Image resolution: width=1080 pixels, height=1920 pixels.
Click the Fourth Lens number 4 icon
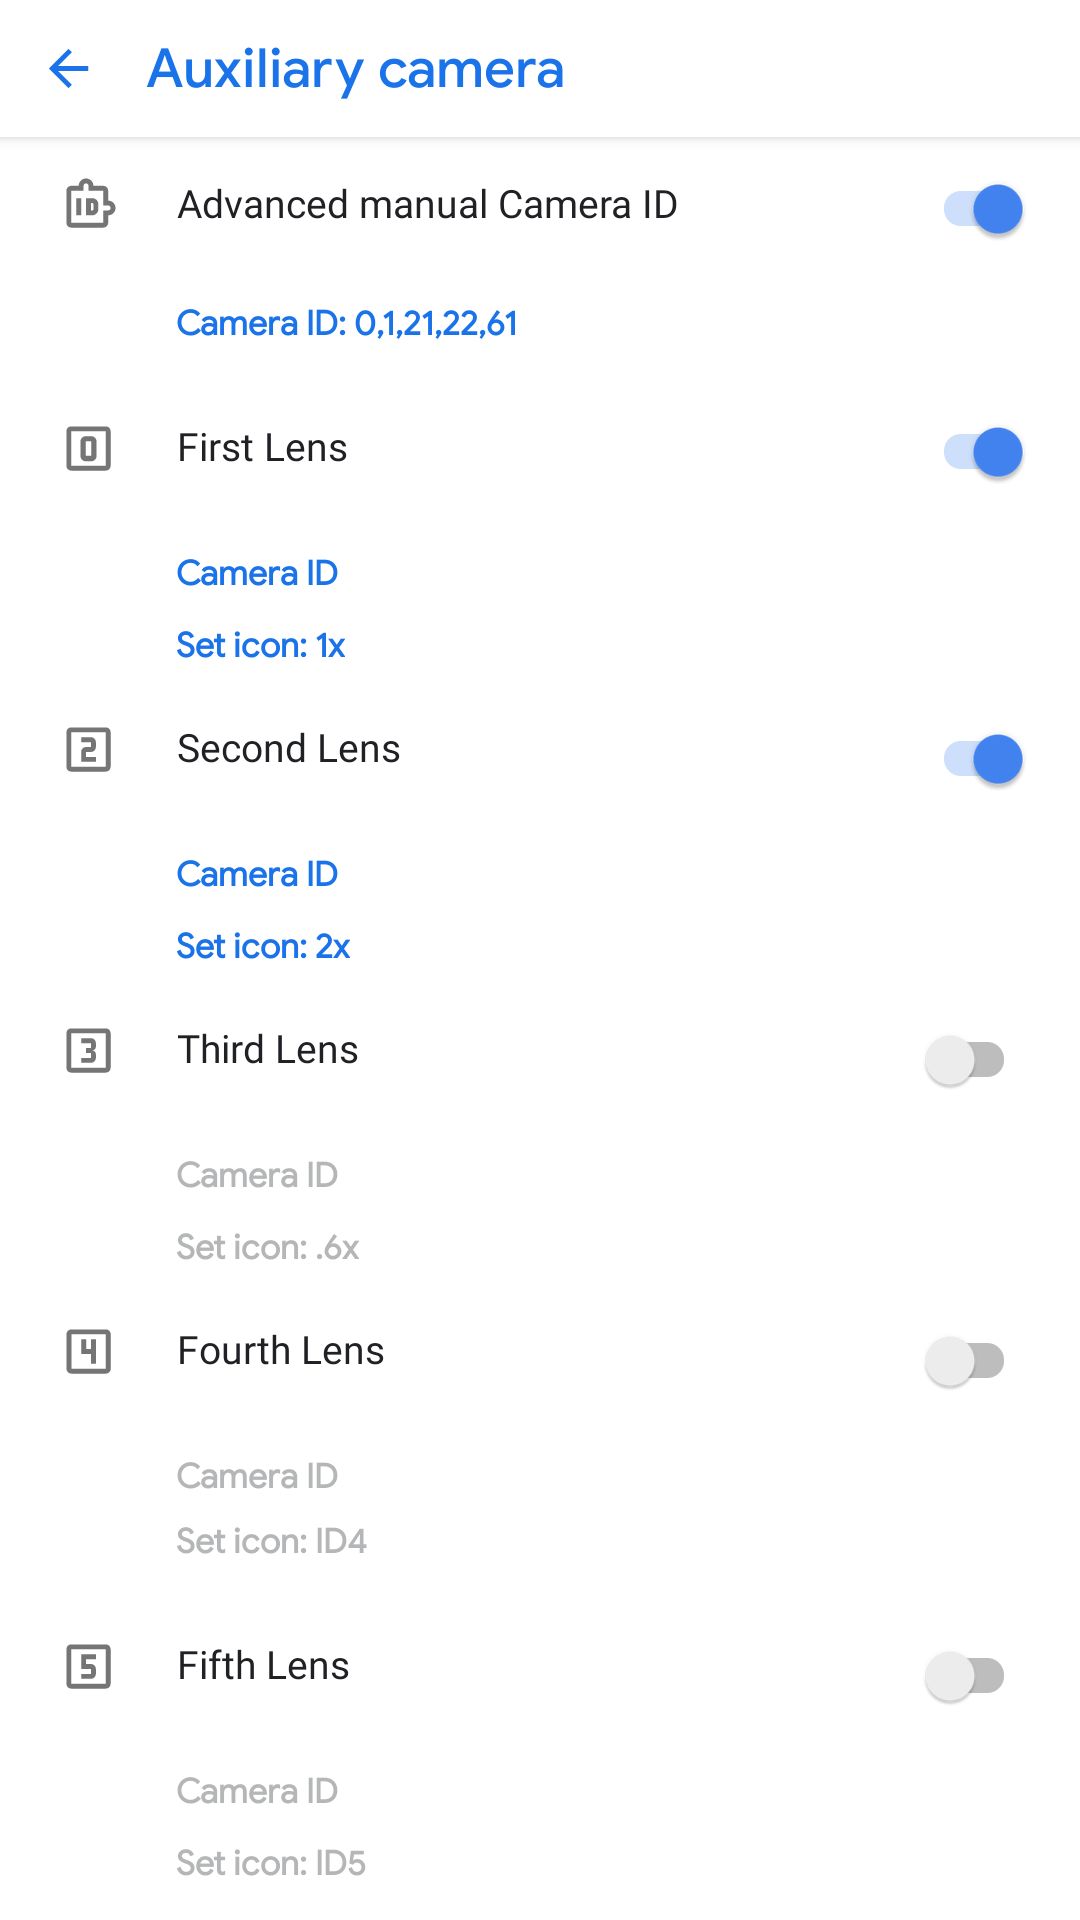88,1352
